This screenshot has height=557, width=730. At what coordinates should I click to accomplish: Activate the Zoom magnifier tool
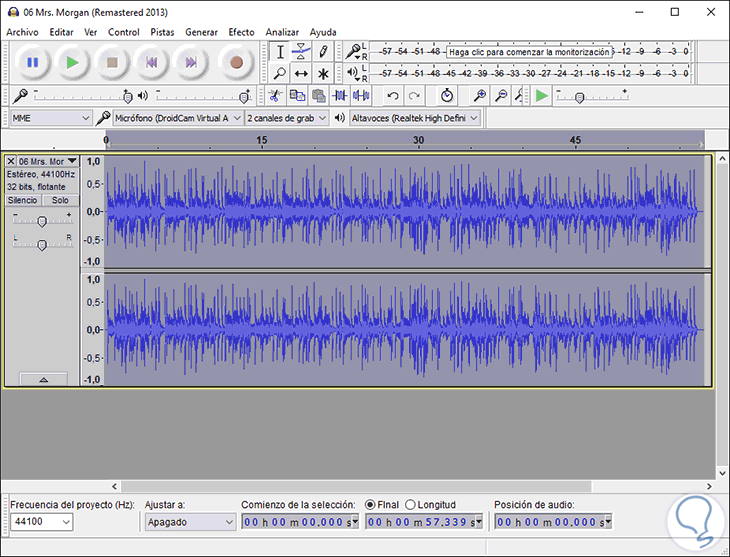(280, 73)
